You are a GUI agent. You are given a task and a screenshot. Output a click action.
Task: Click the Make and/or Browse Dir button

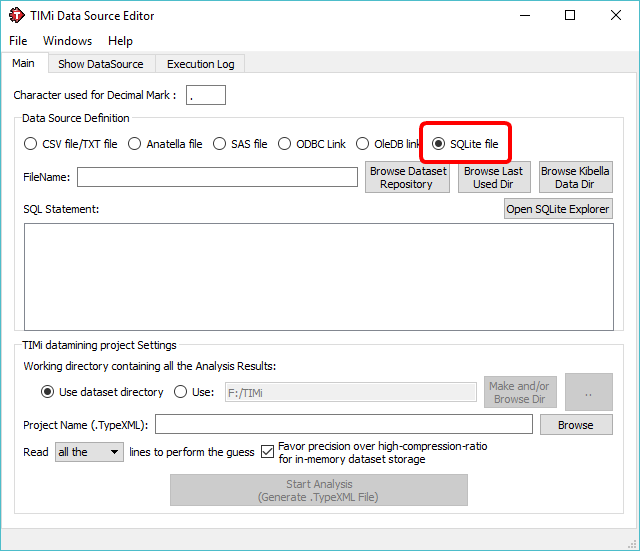point(520,392)
